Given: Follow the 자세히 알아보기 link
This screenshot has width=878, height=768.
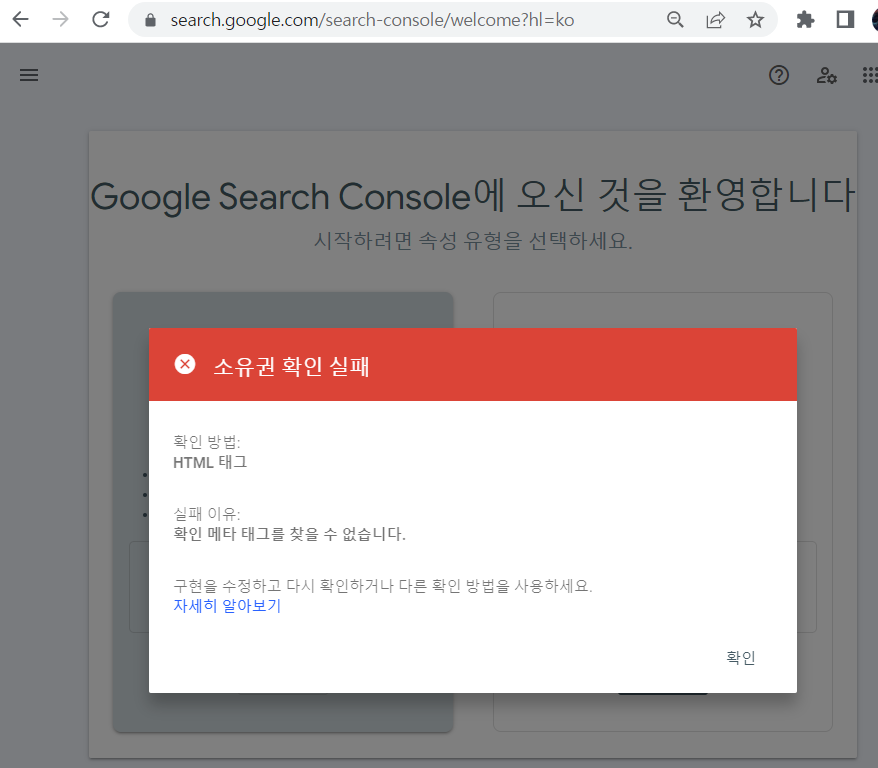Looking at the screenshot, I should pyautogui.click(x=227, y=606).
